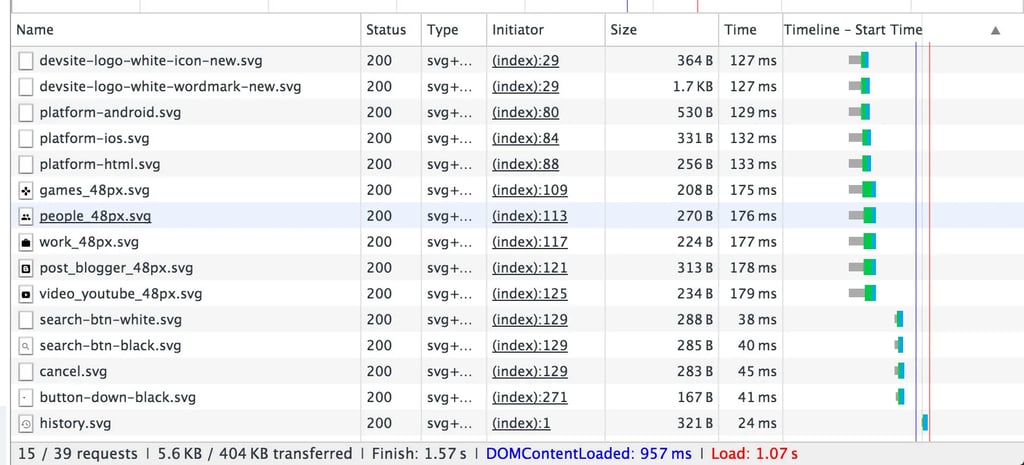Click the timeline bar for cancel.svg
1024x465 pixels.
(900, 371)
